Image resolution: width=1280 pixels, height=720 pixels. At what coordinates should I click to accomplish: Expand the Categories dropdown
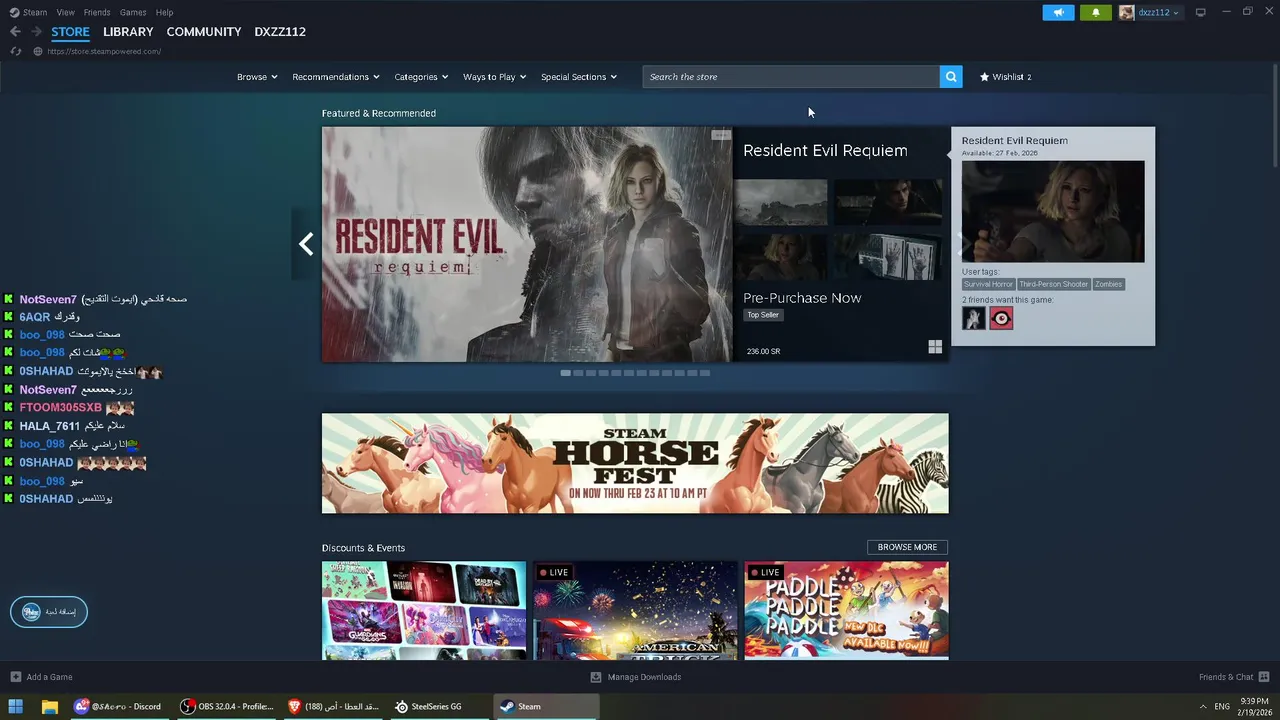421,77
